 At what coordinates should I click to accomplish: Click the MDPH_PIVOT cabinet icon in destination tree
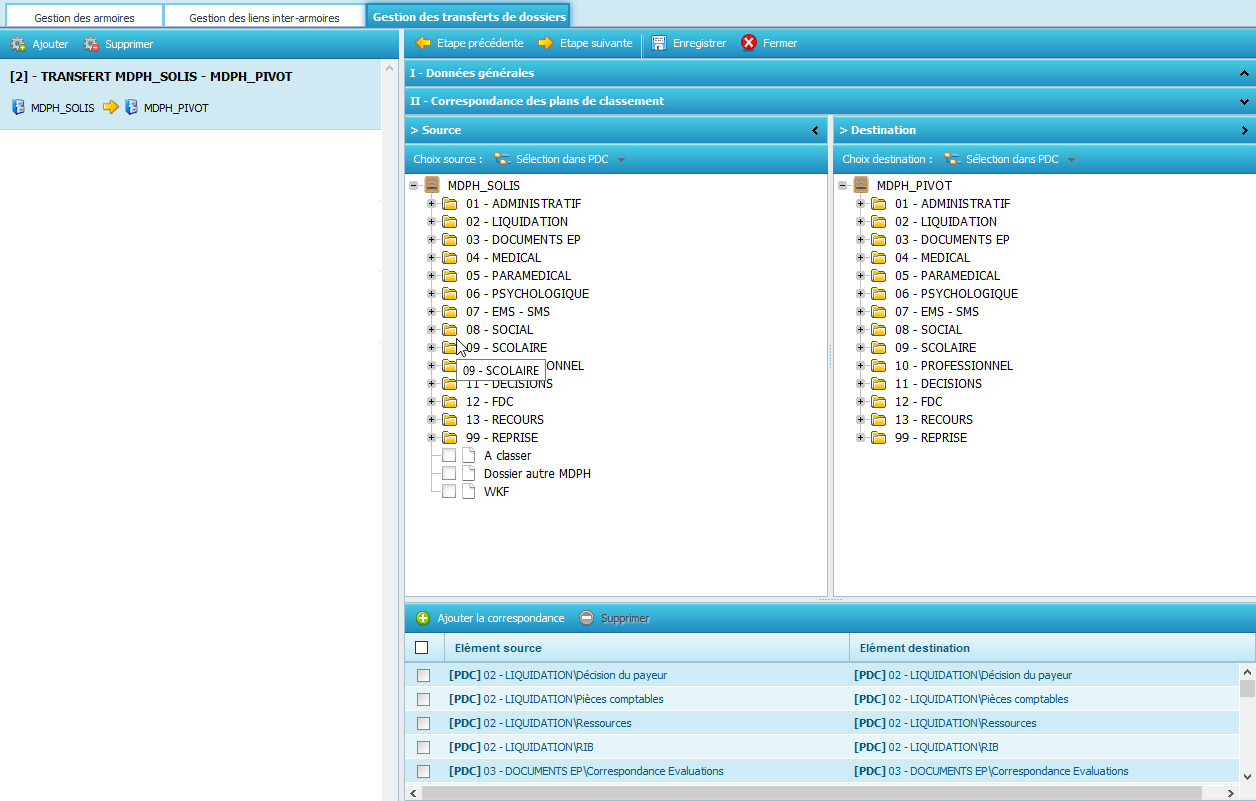[861, 185]
